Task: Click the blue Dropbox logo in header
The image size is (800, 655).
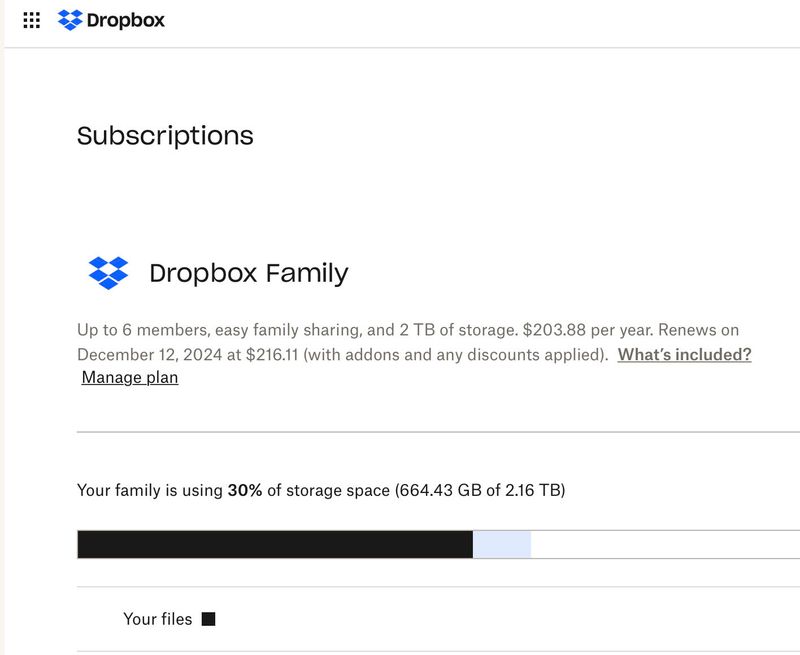Action: coord(70,20)
